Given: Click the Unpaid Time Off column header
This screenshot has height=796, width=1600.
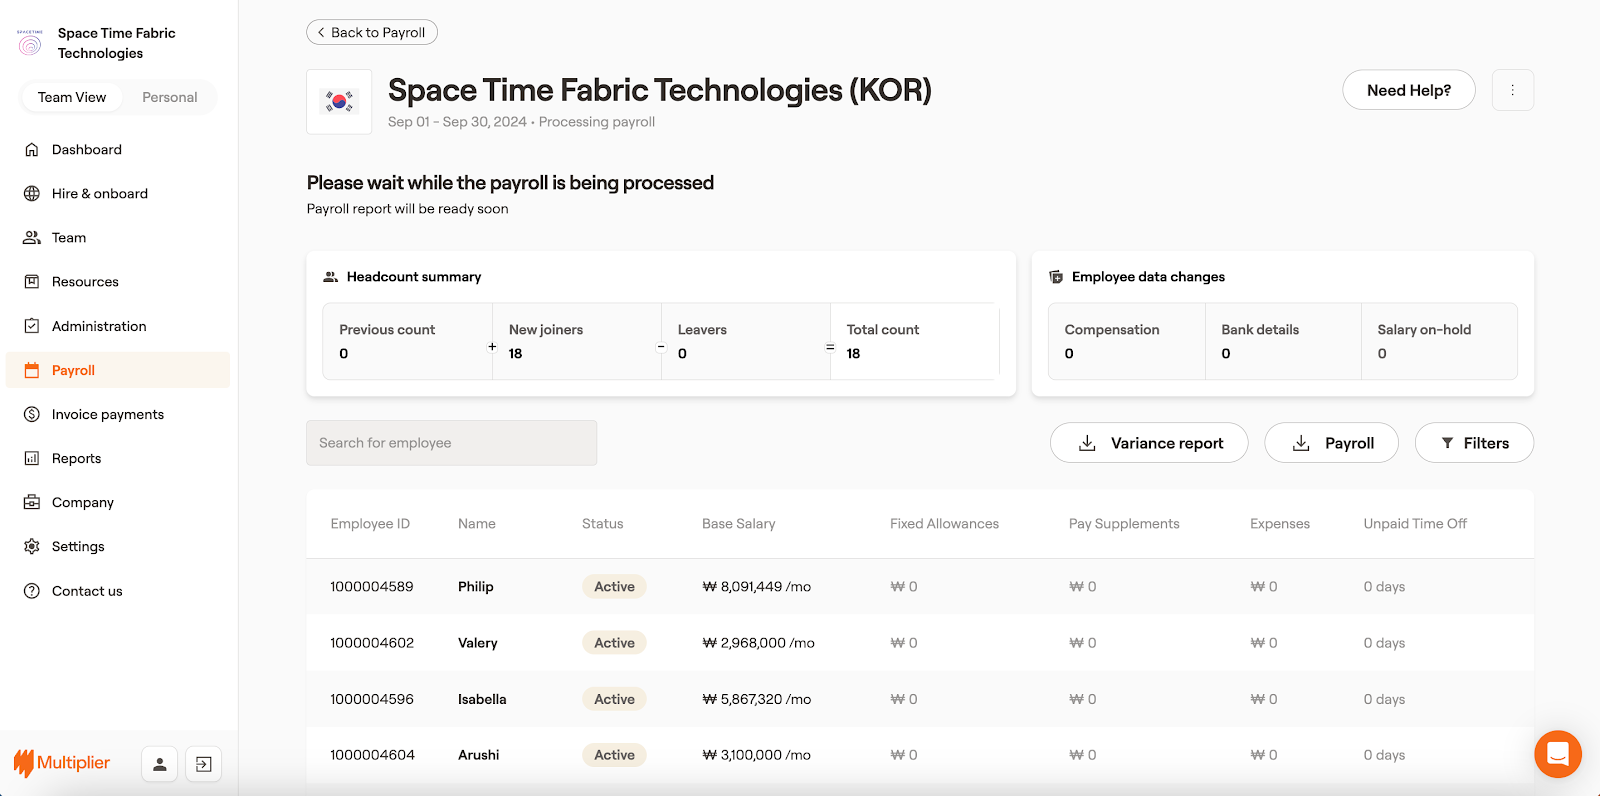Looking at the screenshot, I should coord(1415,524).
